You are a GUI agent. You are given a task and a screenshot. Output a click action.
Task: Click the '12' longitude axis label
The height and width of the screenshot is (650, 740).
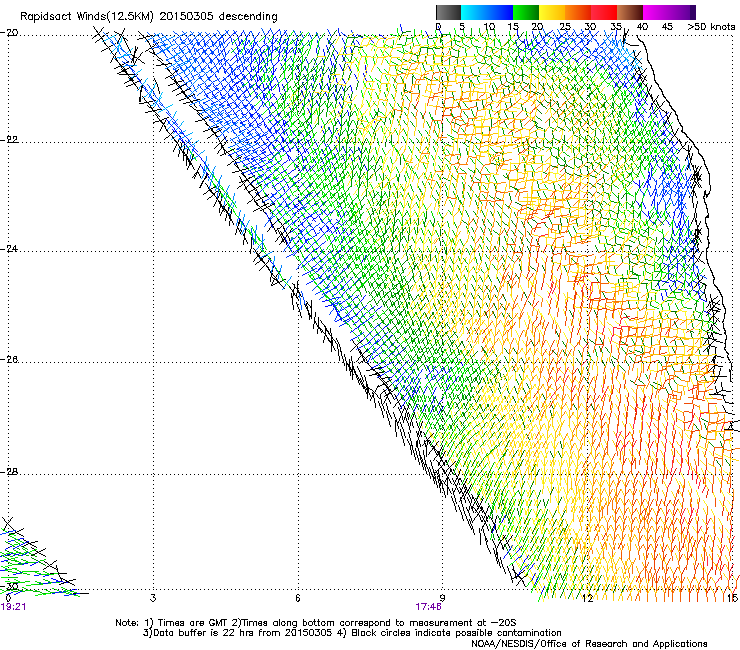pyautogui.click(x=587, y=598)
